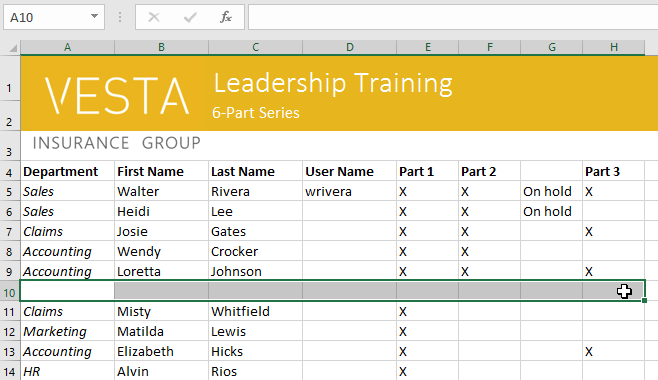Click the Enter checkmark icon in formula bar
Viewport: 658px width, 380px height.
click(x=190, y=17)
